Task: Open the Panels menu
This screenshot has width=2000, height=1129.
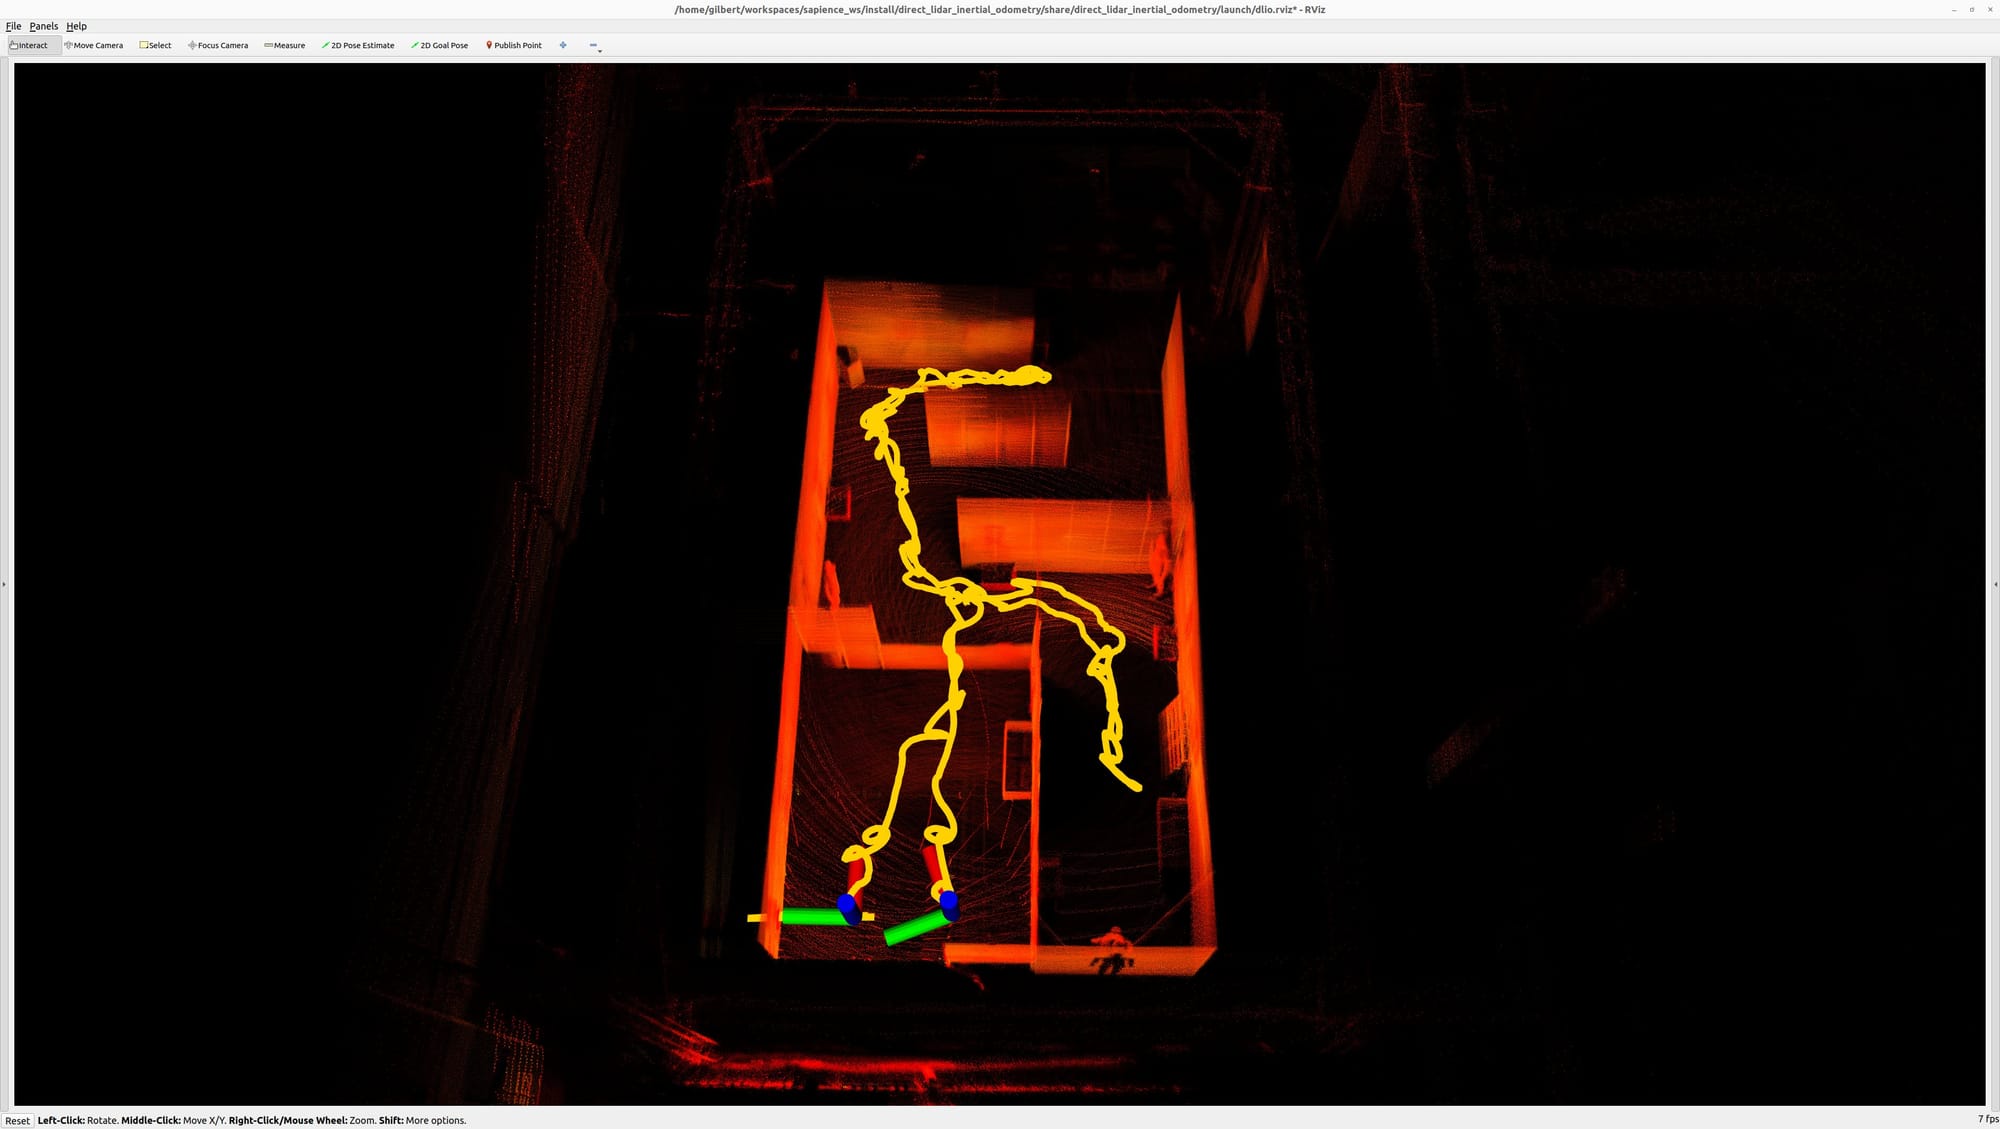Action: coord(43,26)
